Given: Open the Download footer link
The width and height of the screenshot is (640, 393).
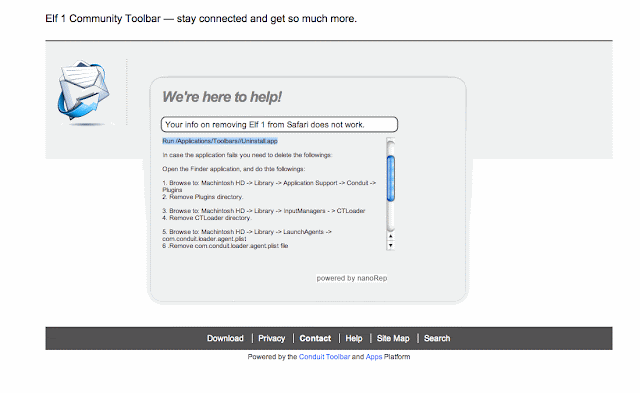Looking at the screenshot, I should [225, 338].
